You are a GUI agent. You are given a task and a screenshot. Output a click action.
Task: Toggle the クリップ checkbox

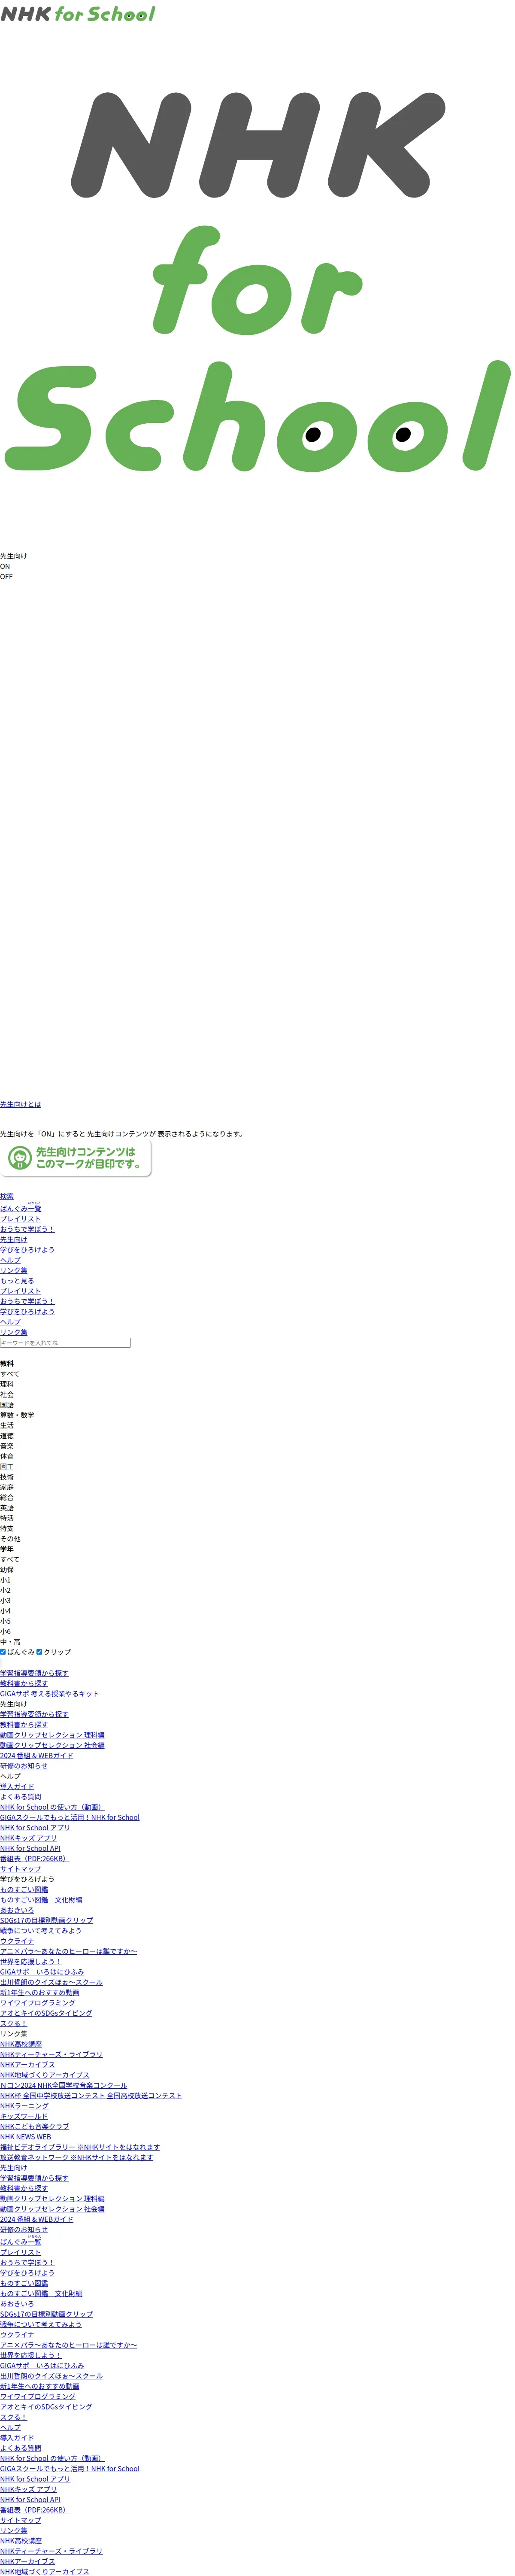point(39,1652)
